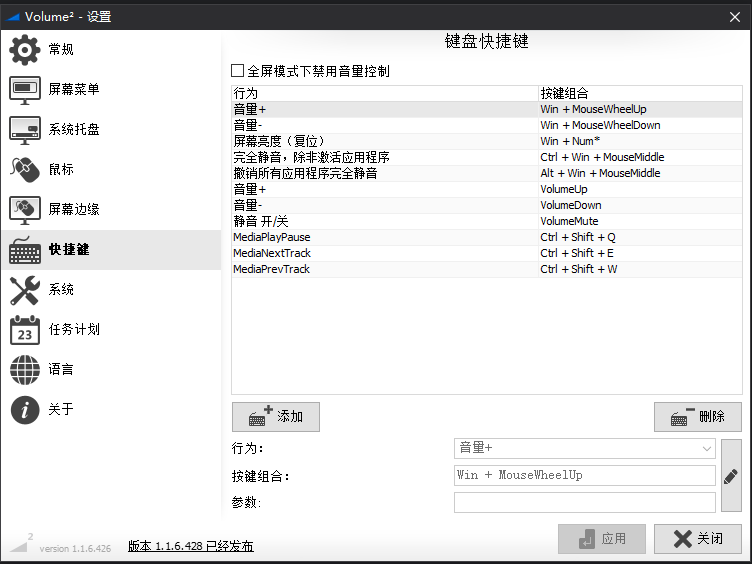This screenshot has width=752, height=564.
Task: Focus the 参数 text field
Action: [x=584, y=502]
